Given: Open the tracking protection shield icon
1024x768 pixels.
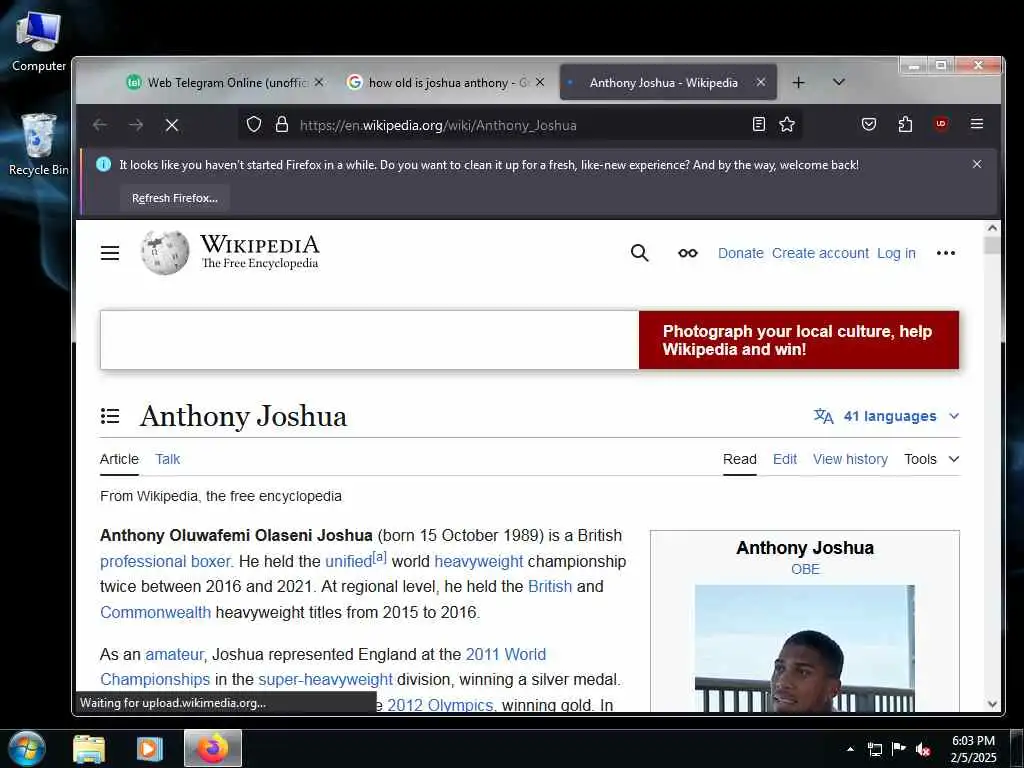Looking at the screenshot, I should coord(254,124).
